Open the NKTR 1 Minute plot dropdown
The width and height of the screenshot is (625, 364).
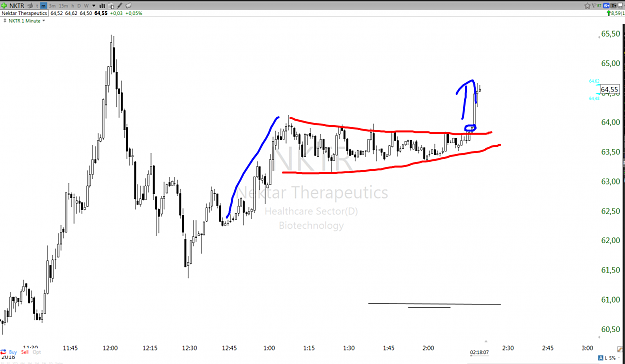pyautogui.click(x=43, y=20)
